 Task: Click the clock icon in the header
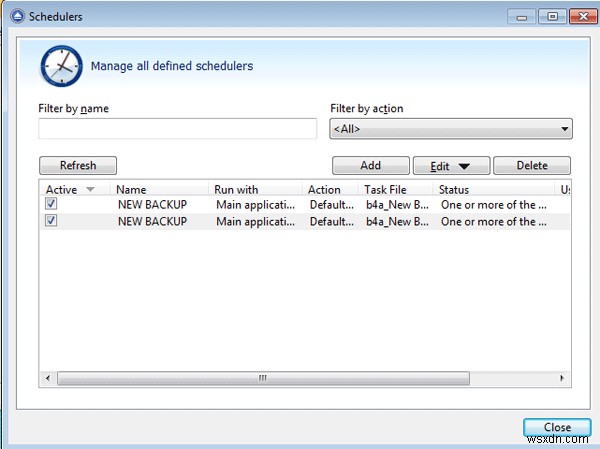tap(61, 66)
